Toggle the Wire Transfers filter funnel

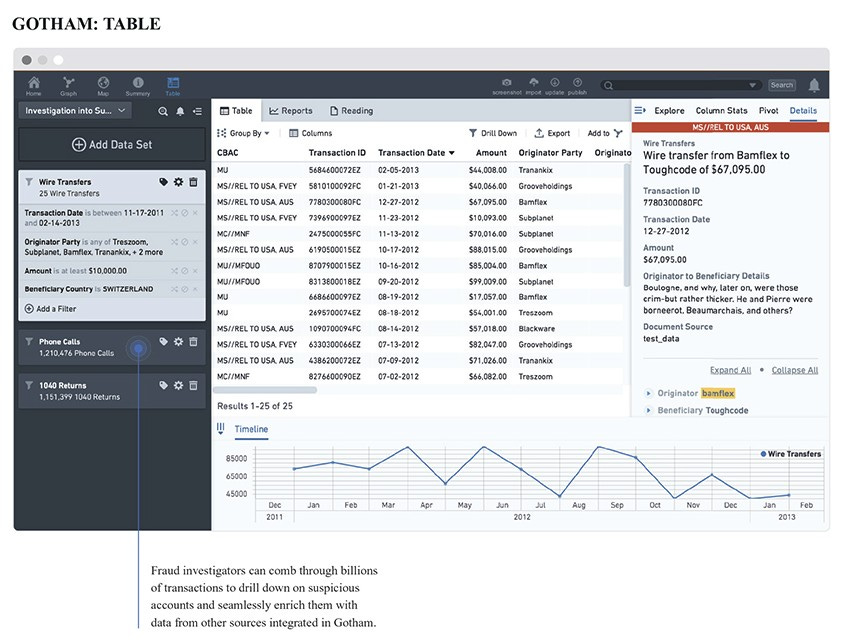[29, 182]
